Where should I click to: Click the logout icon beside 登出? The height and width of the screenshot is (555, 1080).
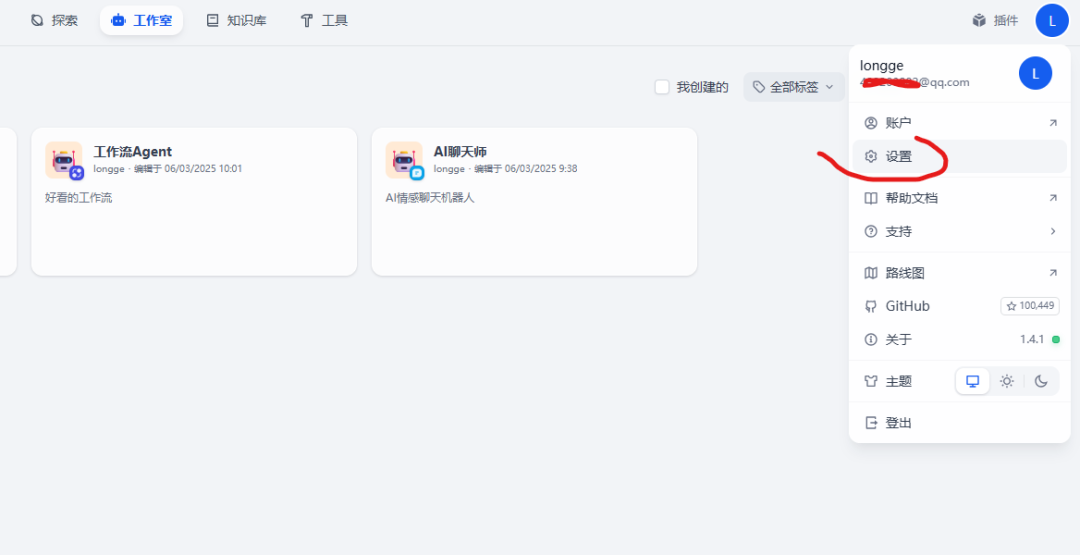[x=871, y=423]
